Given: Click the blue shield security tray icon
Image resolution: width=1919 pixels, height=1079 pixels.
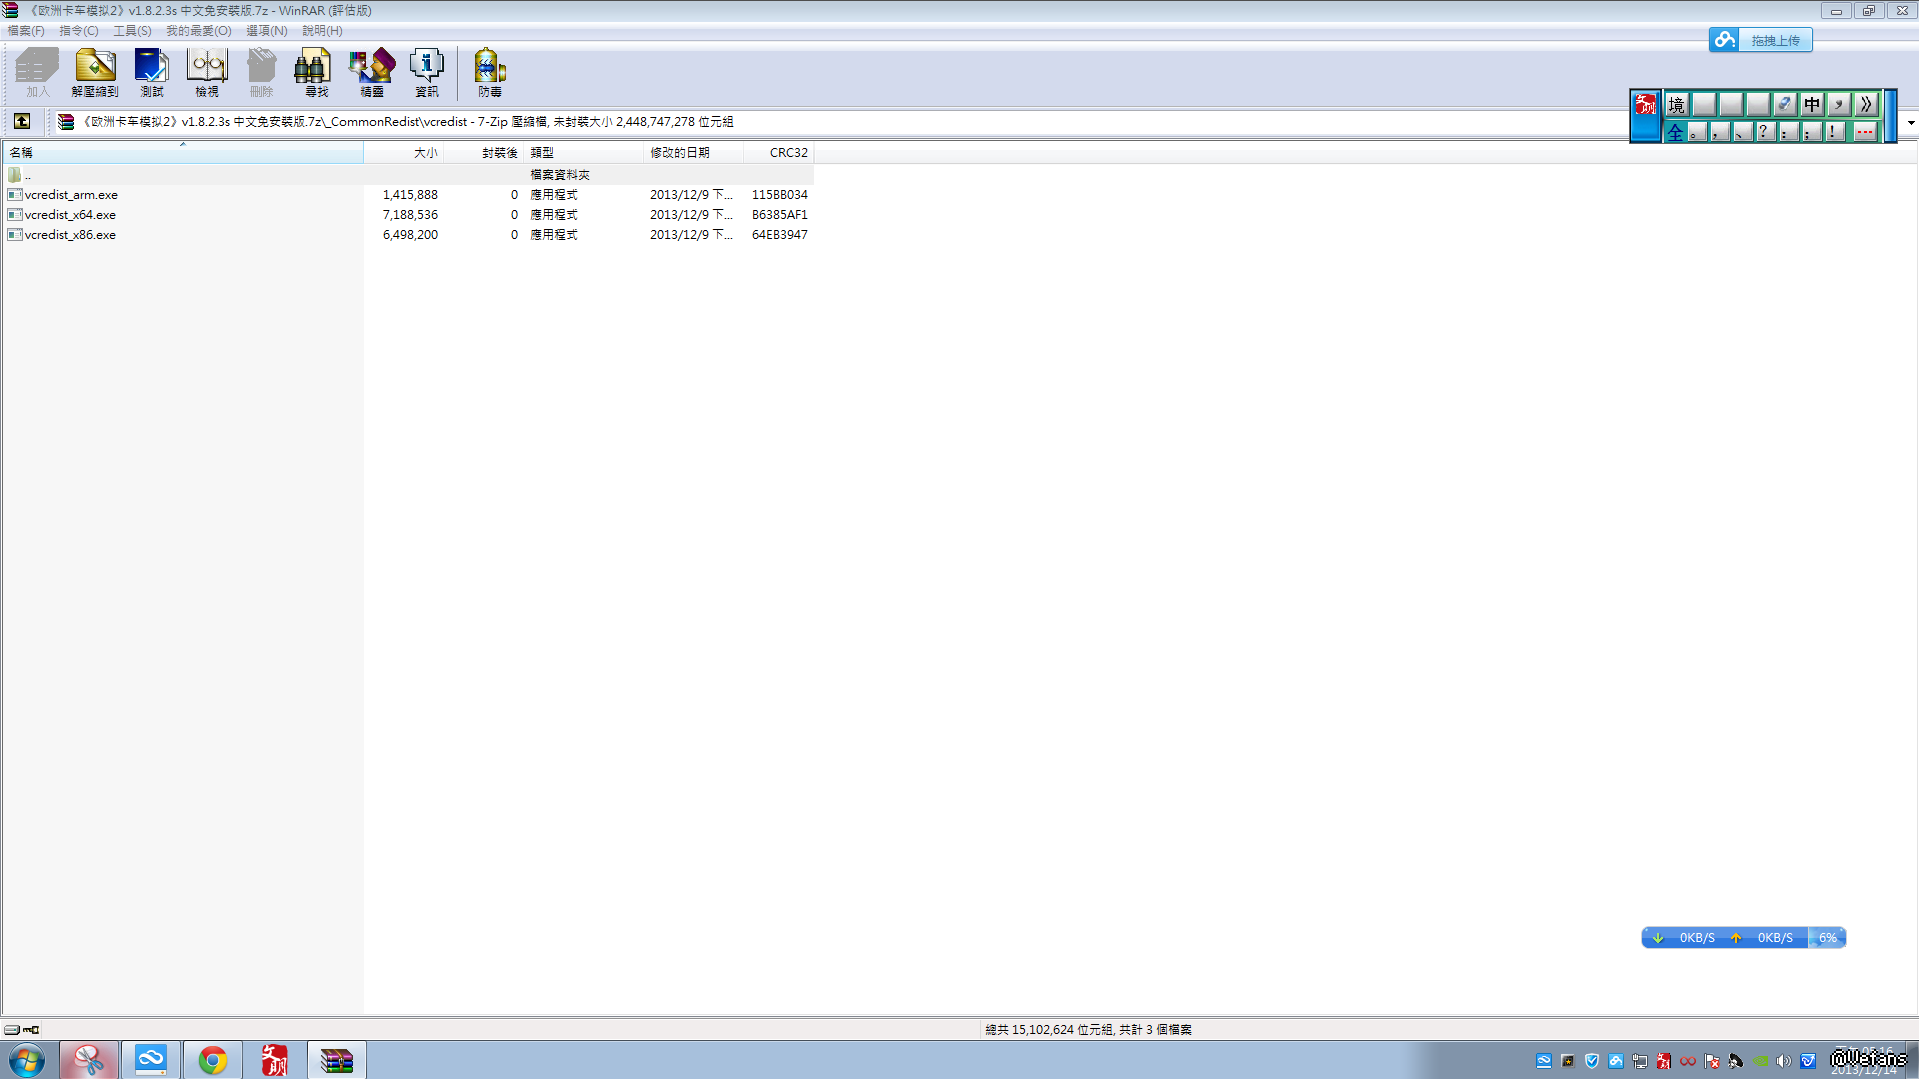Looking at the screenshot, I should click(1592, 1061).
